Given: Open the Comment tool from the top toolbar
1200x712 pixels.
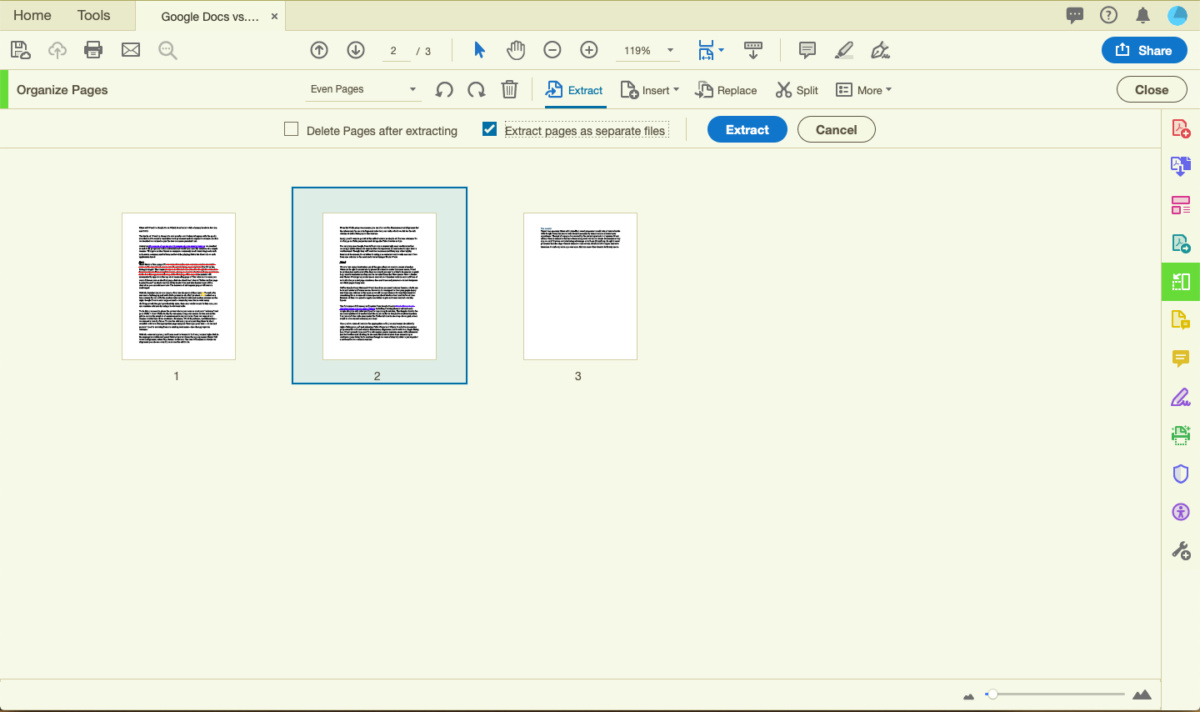Looking at the screenshot, I should click(x=805, y=49).
